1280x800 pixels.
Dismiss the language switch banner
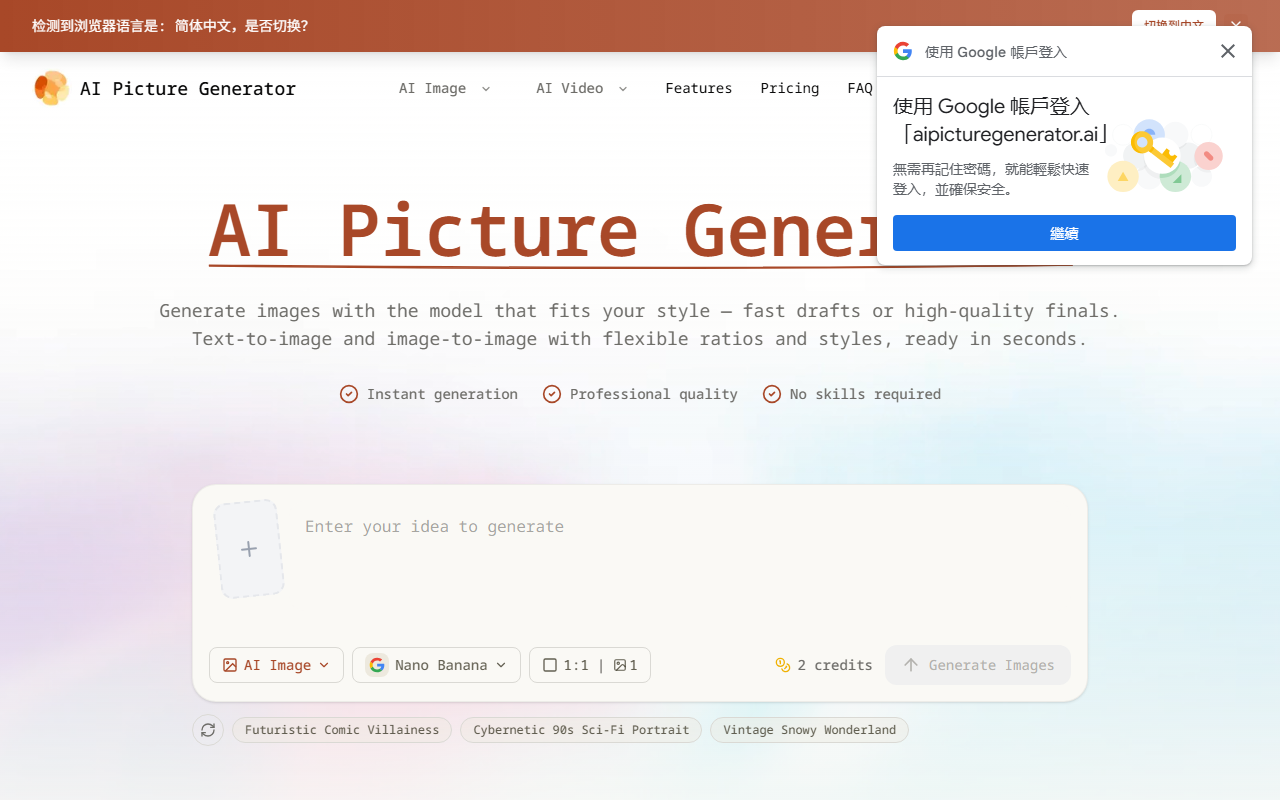click(1236, 25)
